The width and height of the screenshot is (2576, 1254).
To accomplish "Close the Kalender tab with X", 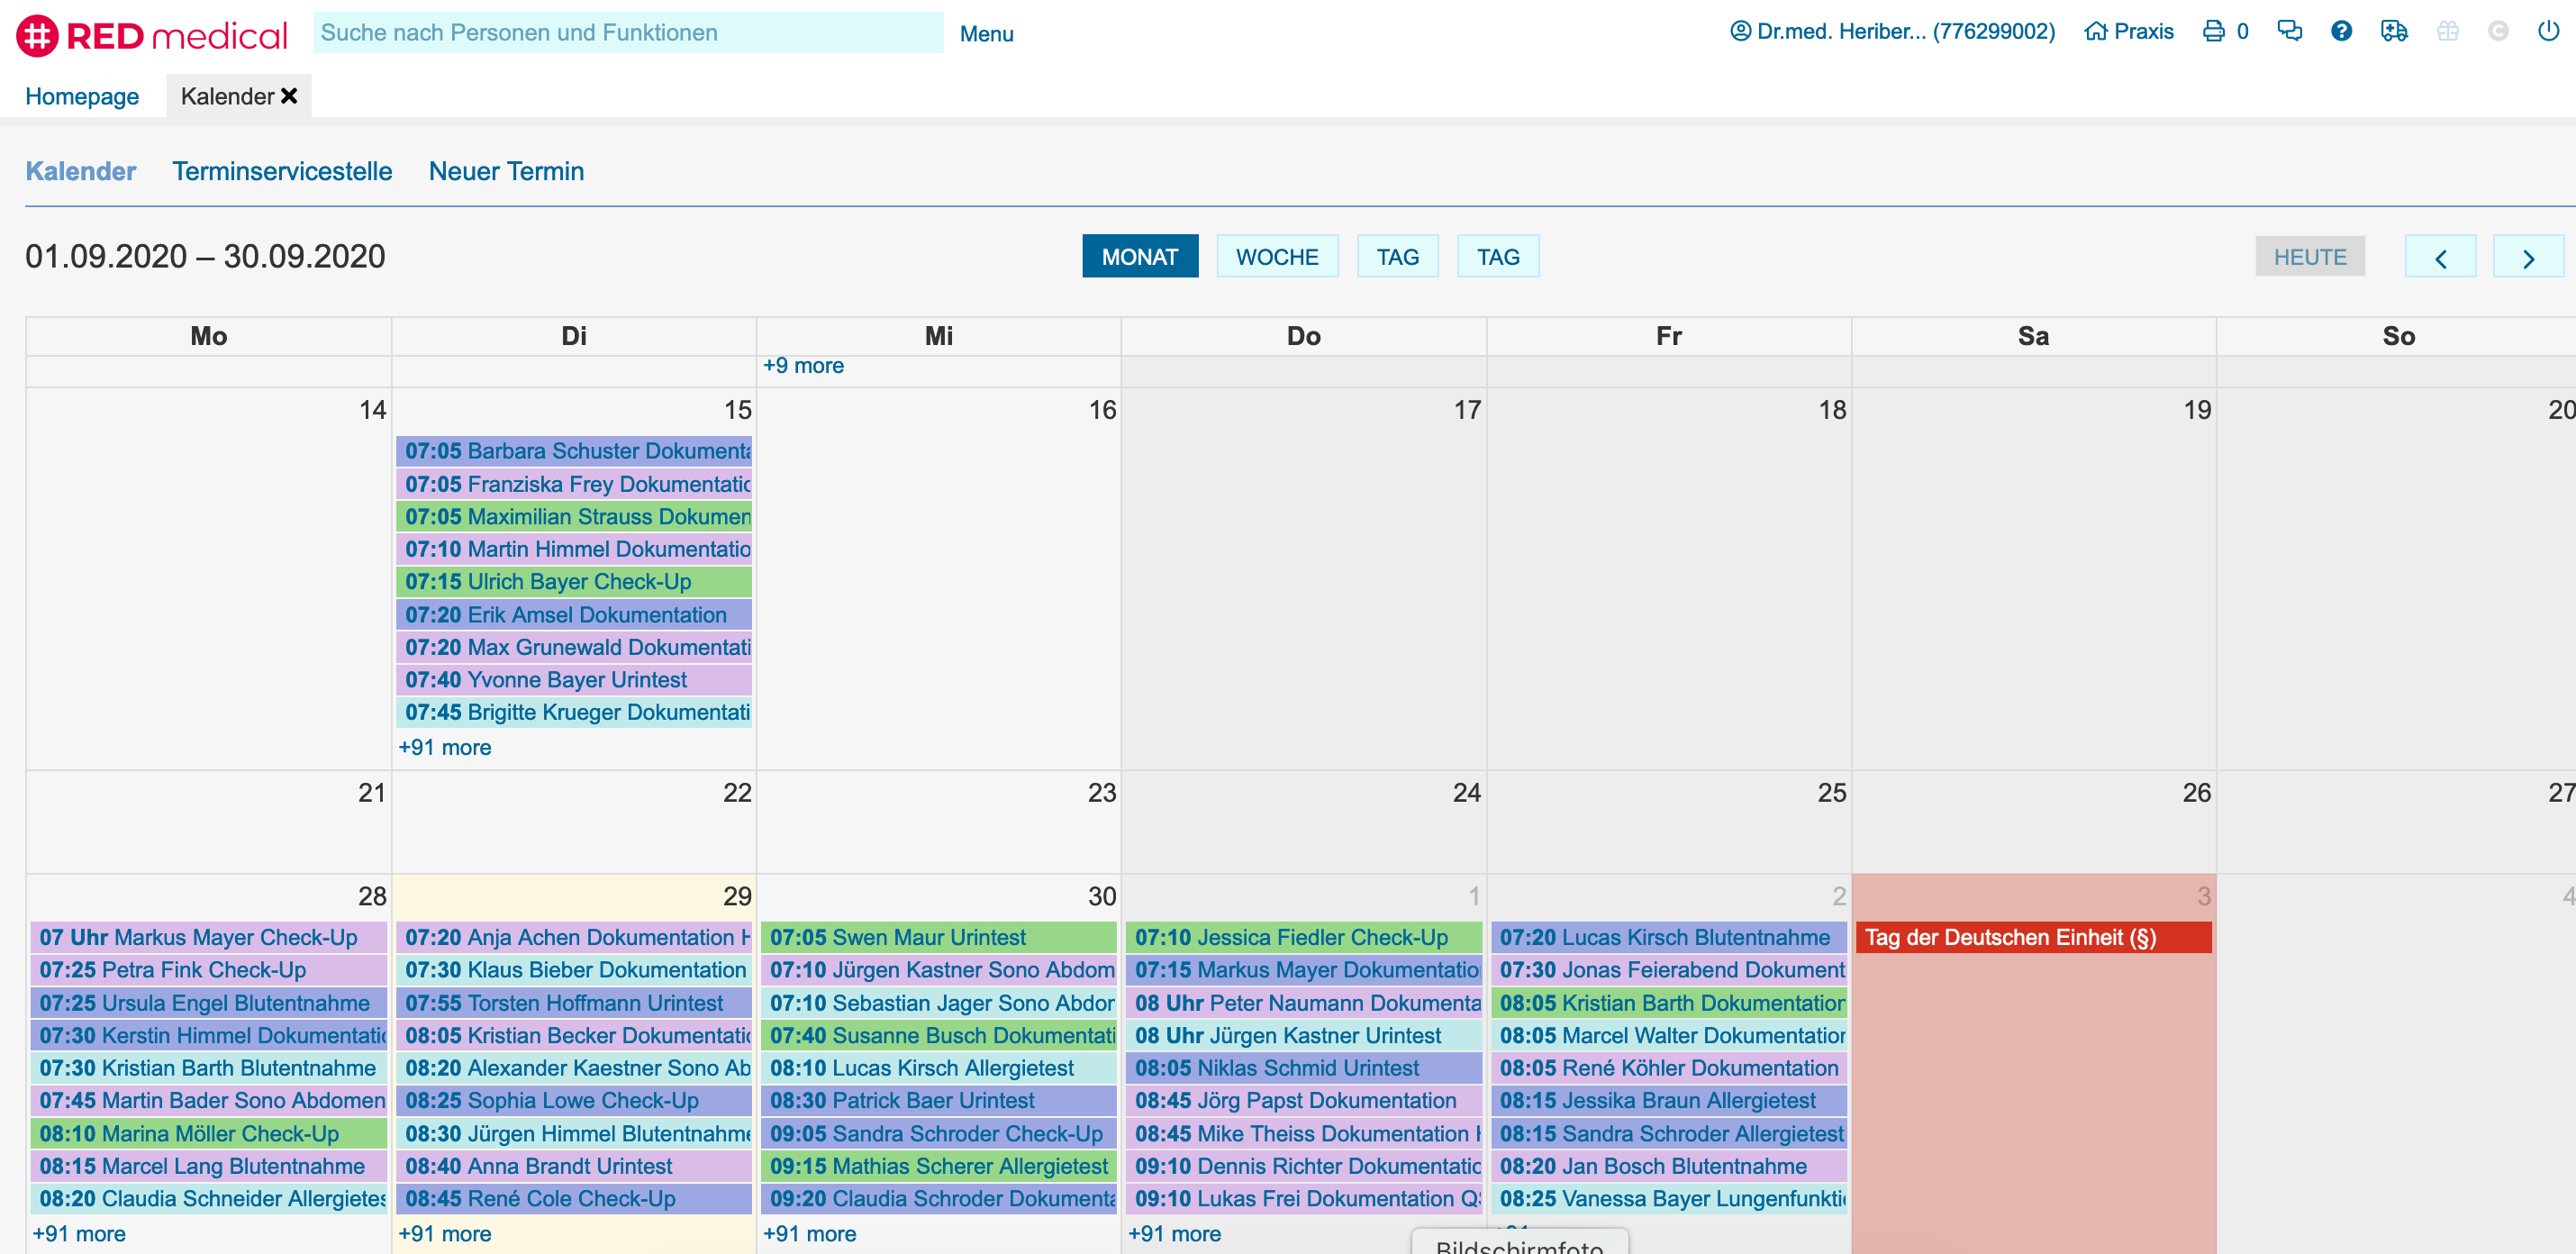I will click(x=289, y=96).
